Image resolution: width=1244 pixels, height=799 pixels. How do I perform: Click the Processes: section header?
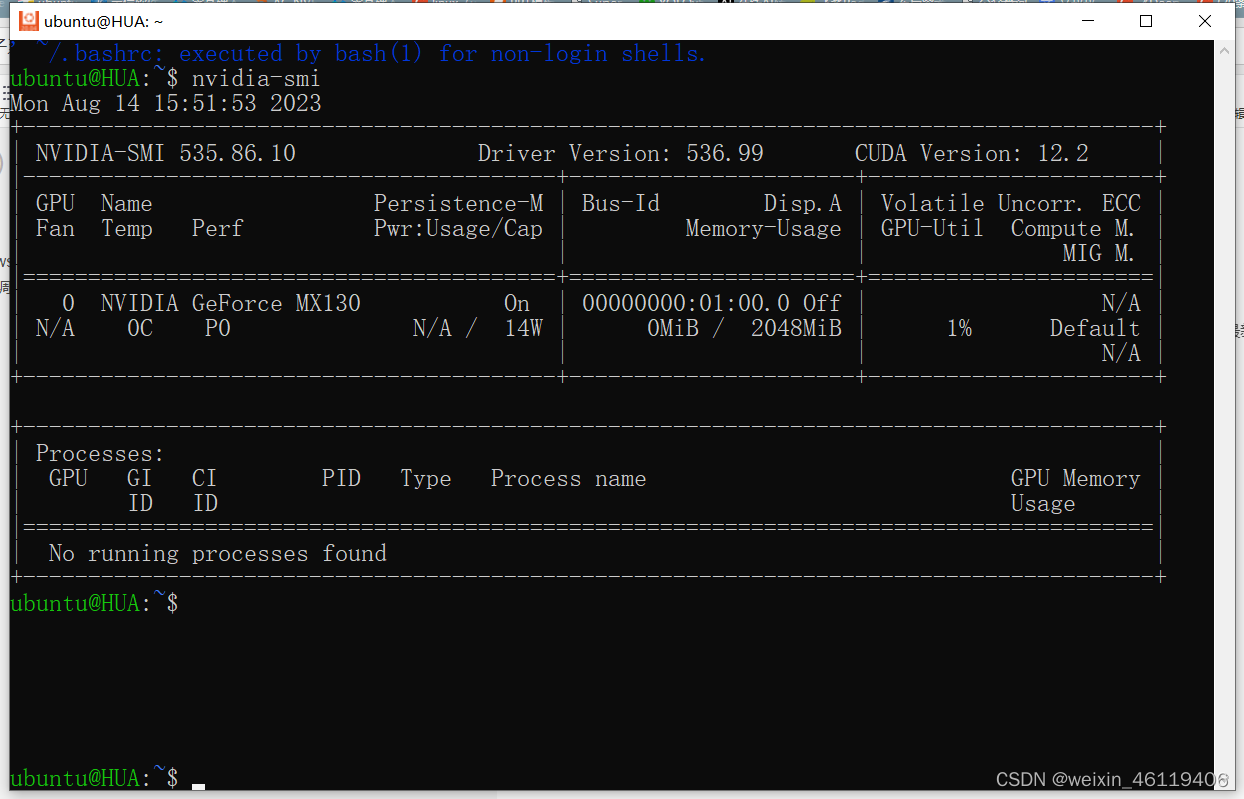point(98,453)
